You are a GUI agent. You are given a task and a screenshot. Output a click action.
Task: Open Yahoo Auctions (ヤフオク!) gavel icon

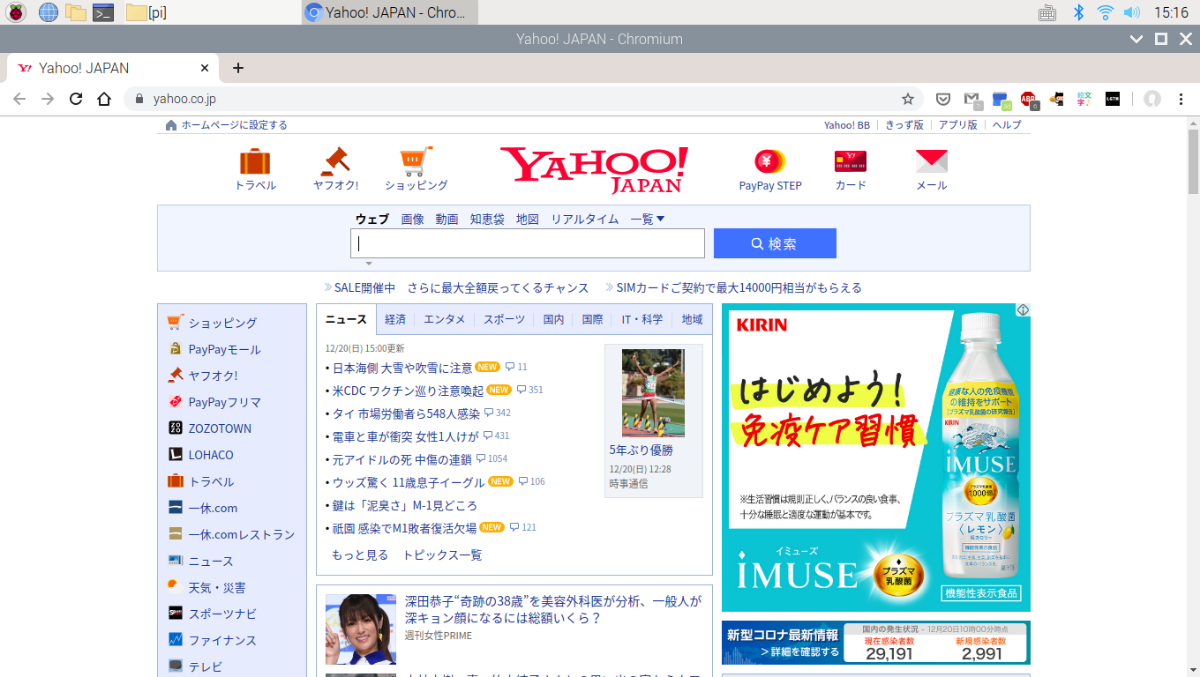coord(335,161)
